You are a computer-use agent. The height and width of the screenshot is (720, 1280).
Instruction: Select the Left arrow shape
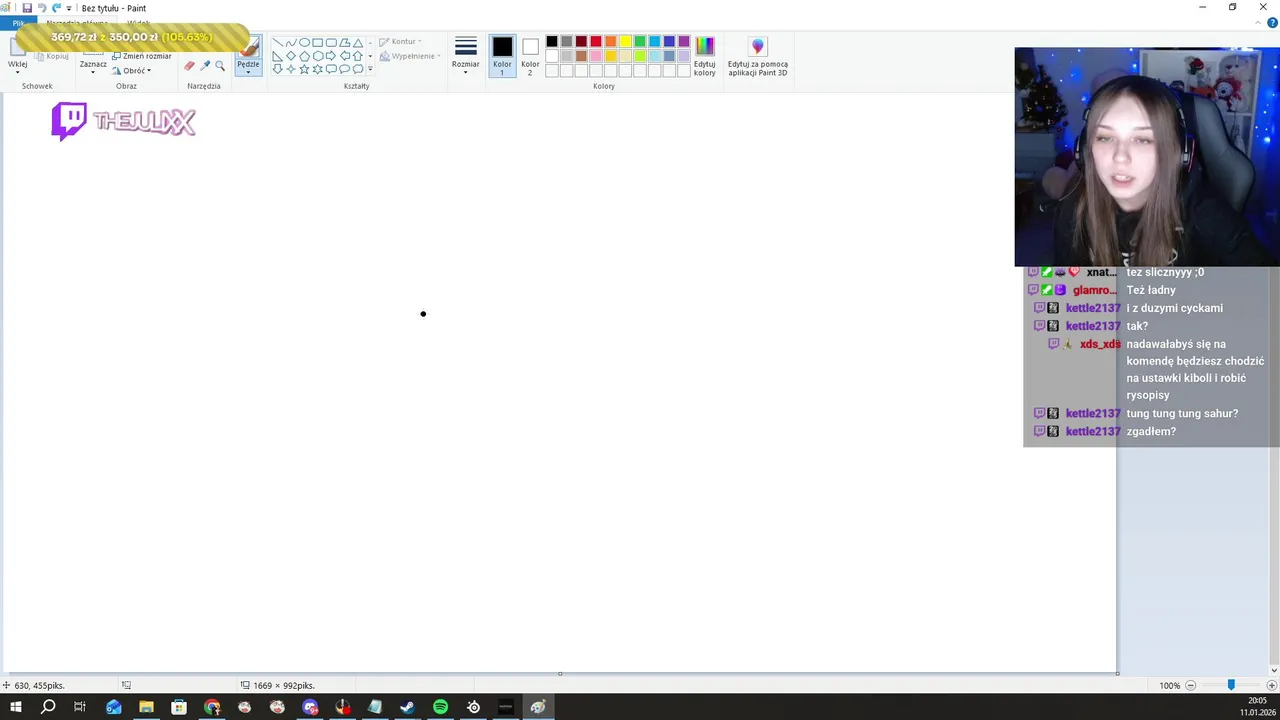point(345,56)
